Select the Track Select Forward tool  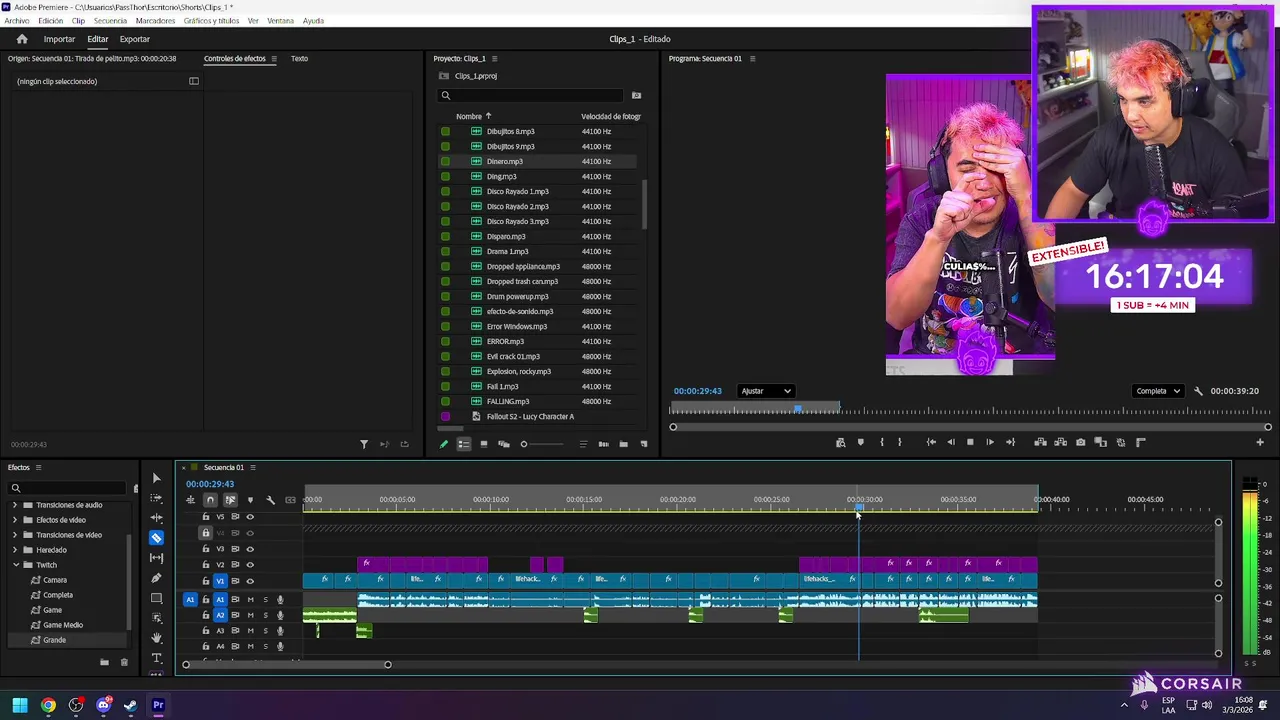156,498
